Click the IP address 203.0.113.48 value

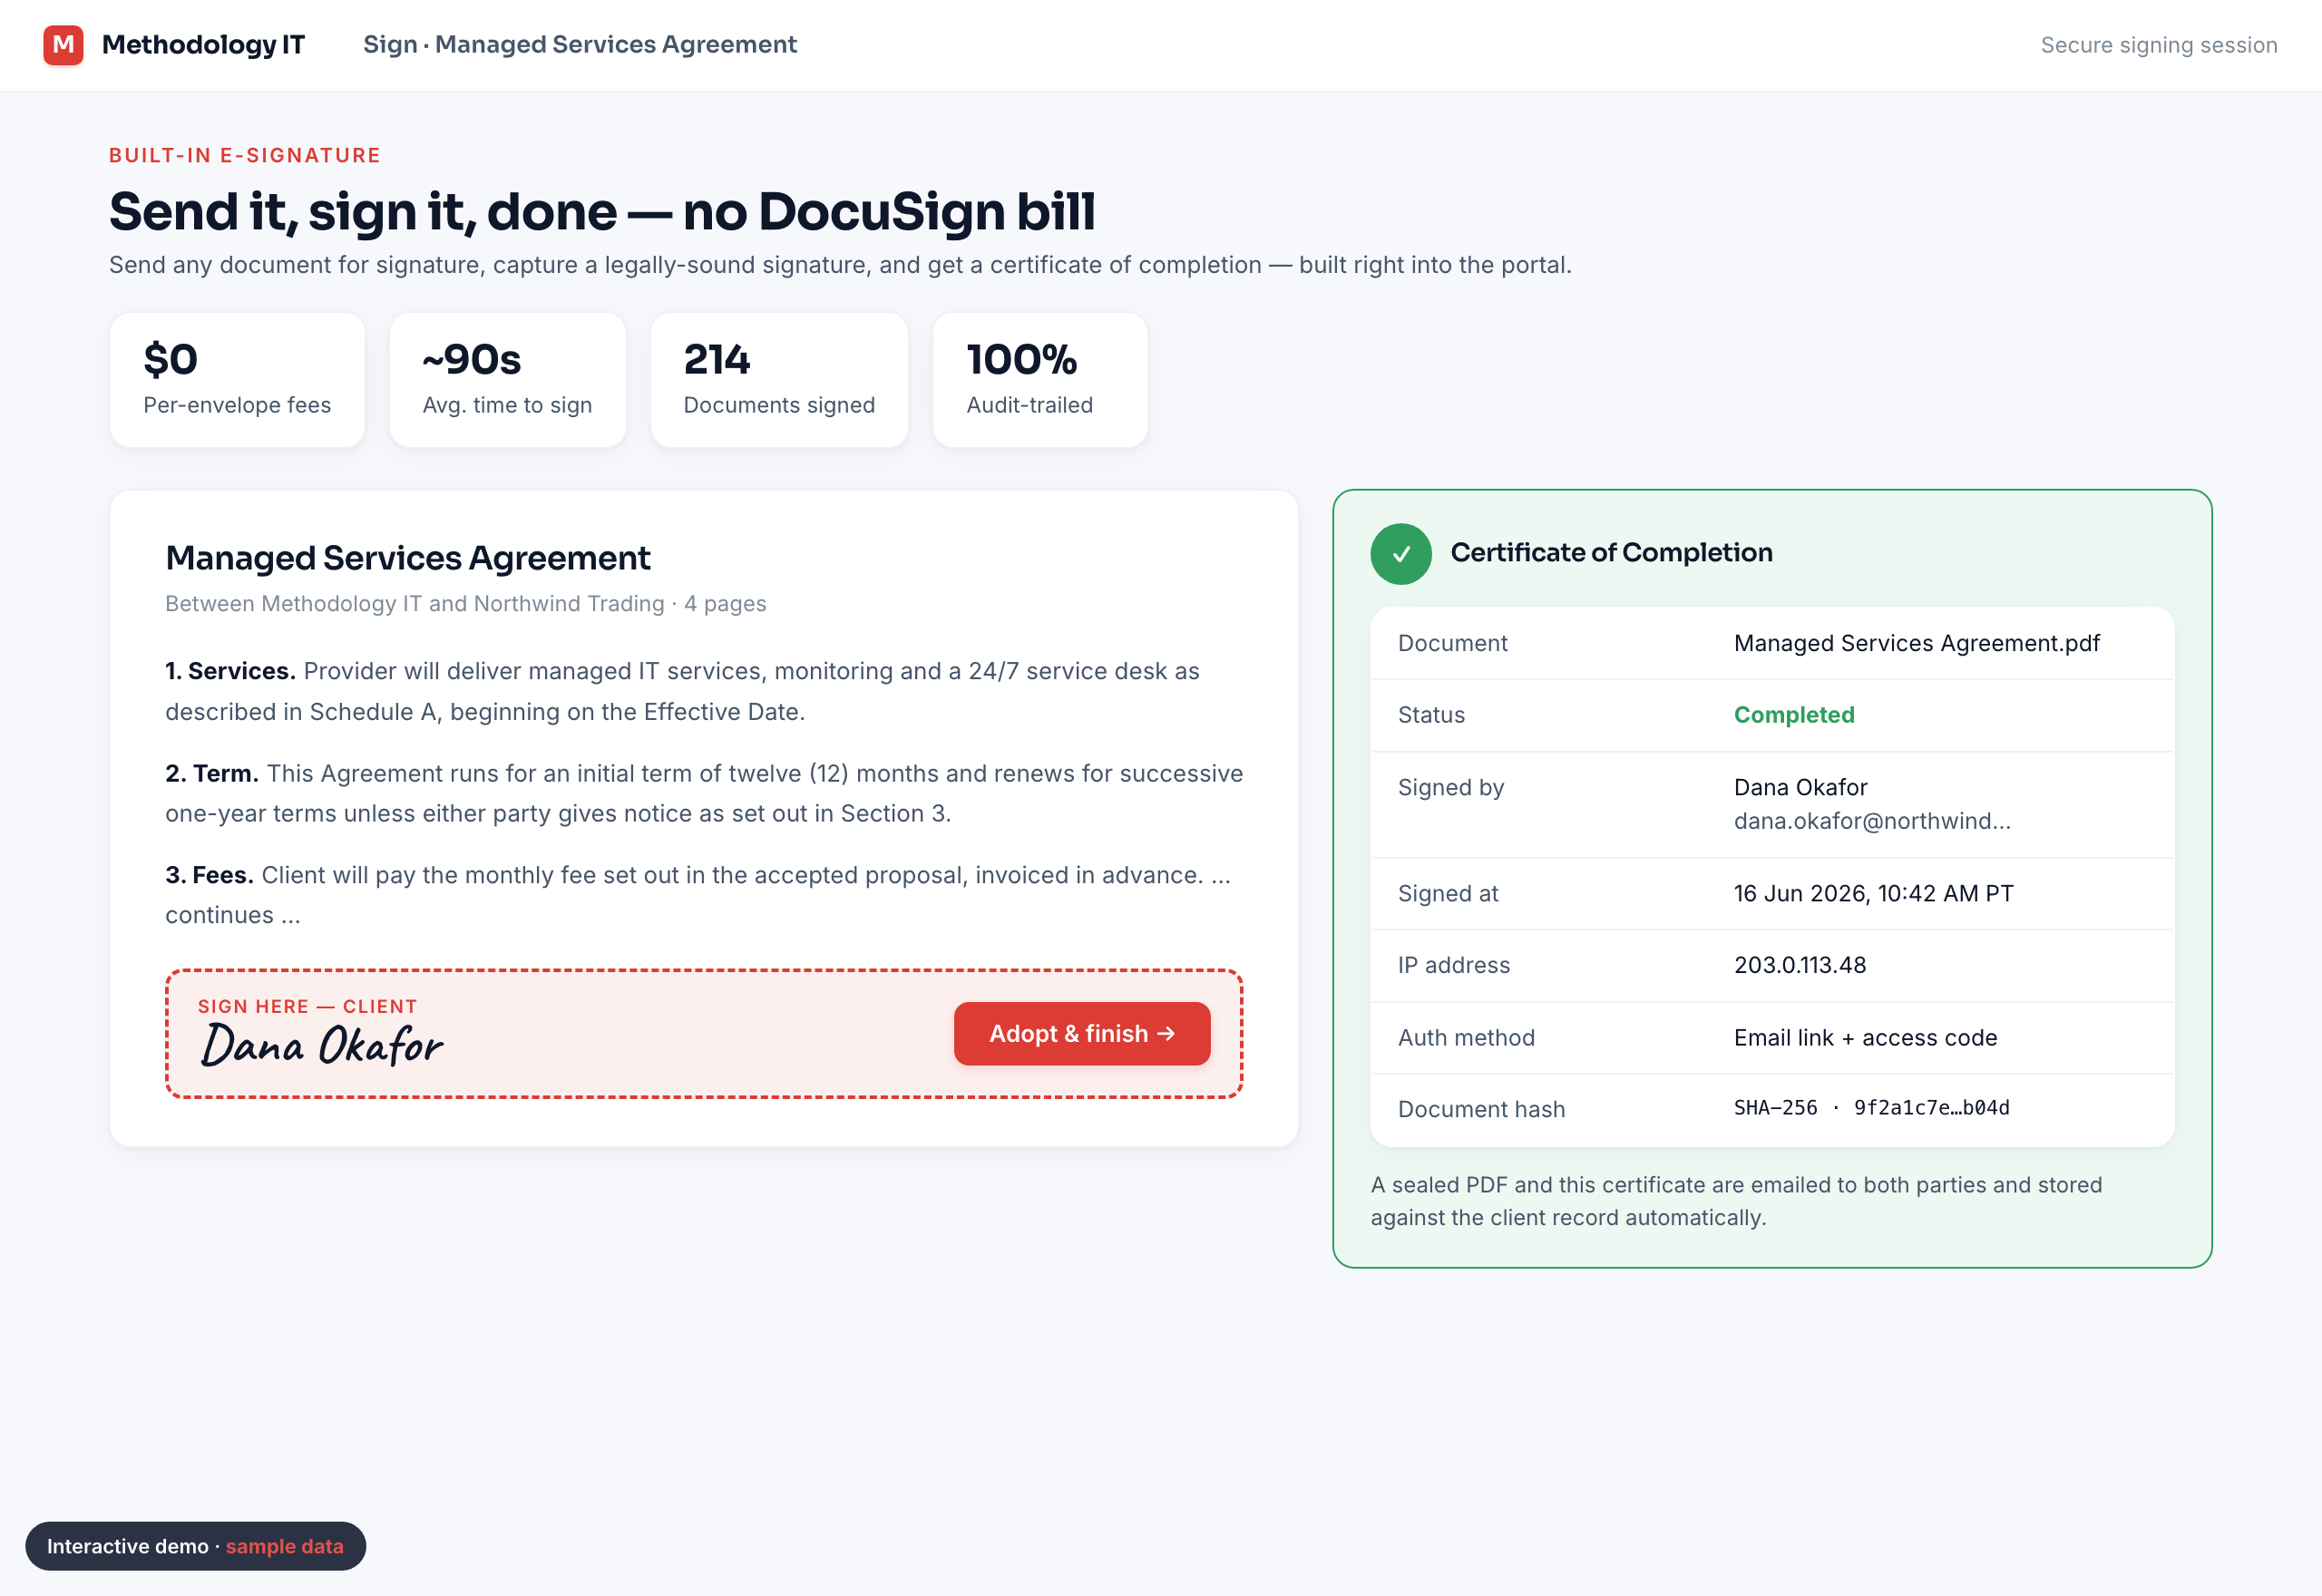pyautogui.click(x=1799, y=965)
